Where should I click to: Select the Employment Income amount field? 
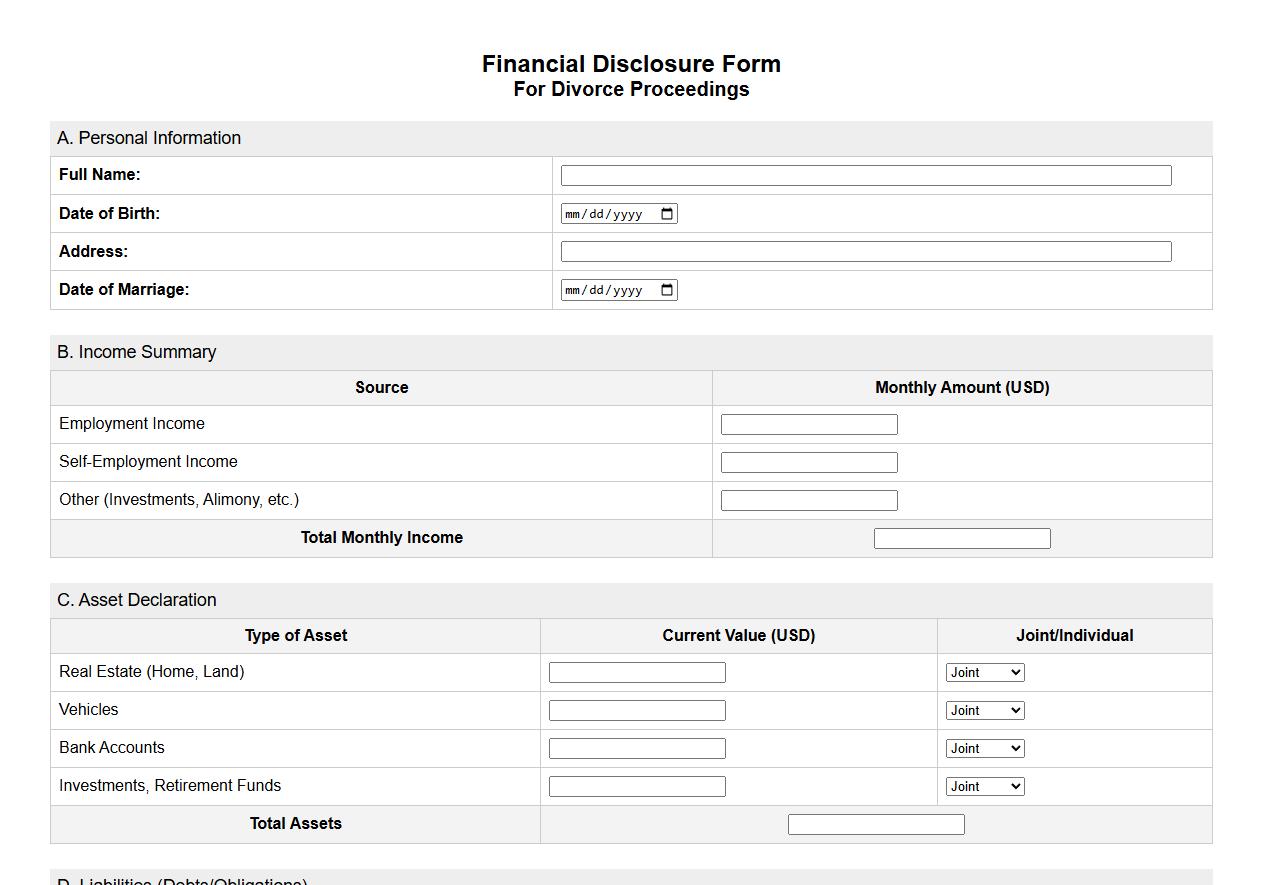[x=809, y=423]
